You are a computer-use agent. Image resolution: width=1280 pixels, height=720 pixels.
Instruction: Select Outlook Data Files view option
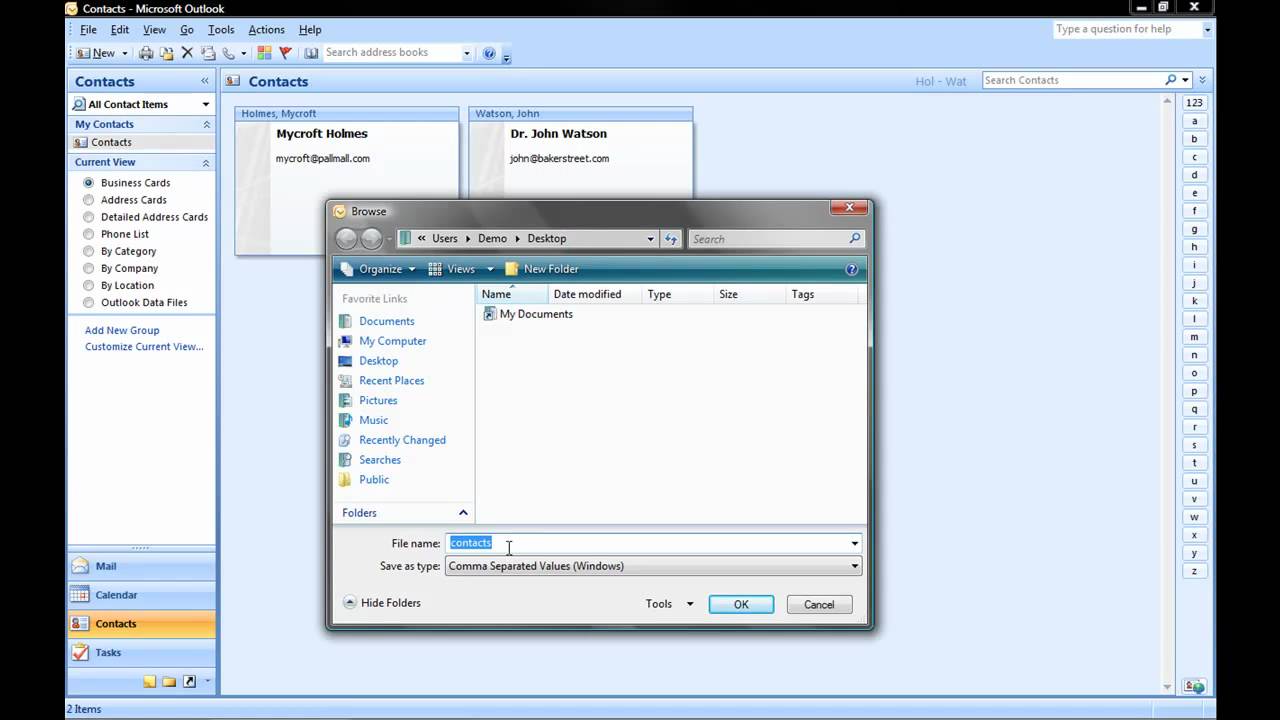pos(135,302)
